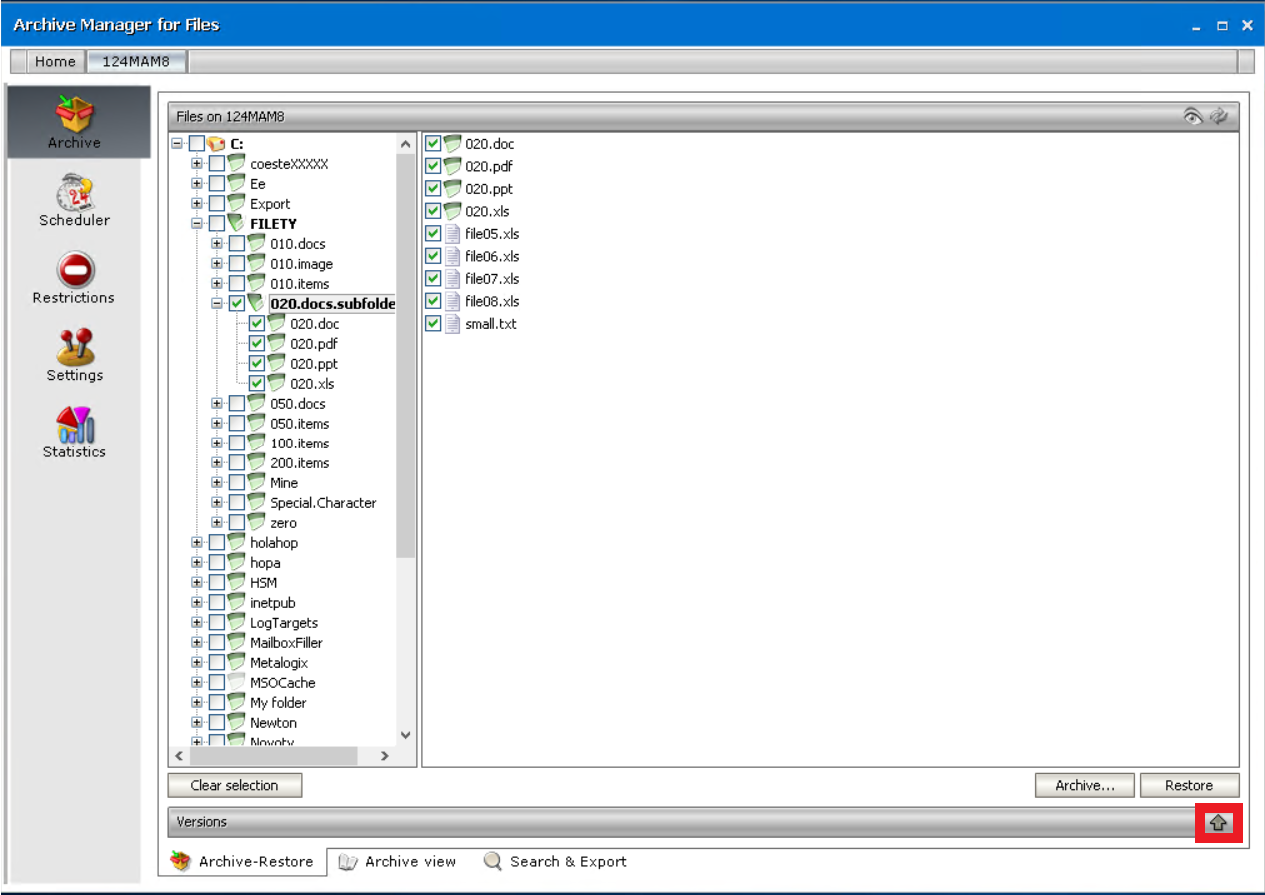Viewport: 1265px width, 895px height.
Task: Uncheck the 020.pdf checkbox in the file list
Action: [x=433, y=166]
